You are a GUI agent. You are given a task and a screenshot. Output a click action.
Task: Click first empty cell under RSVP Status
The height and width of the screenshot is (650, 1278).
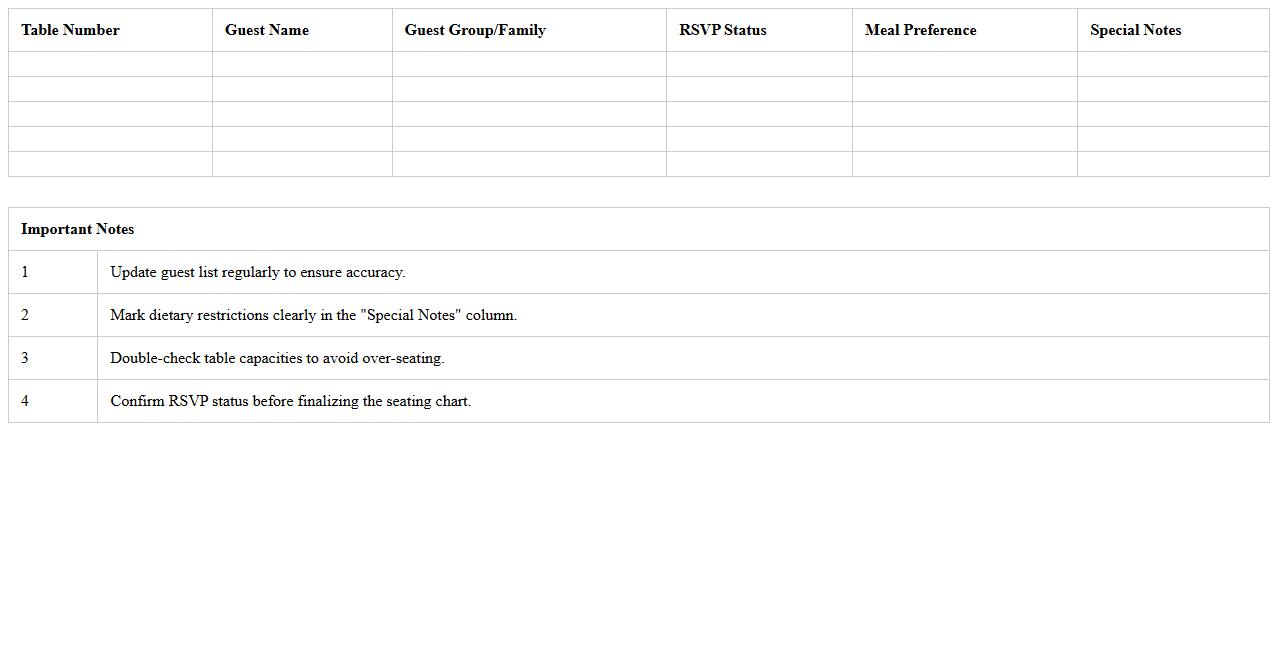point(759,64)
